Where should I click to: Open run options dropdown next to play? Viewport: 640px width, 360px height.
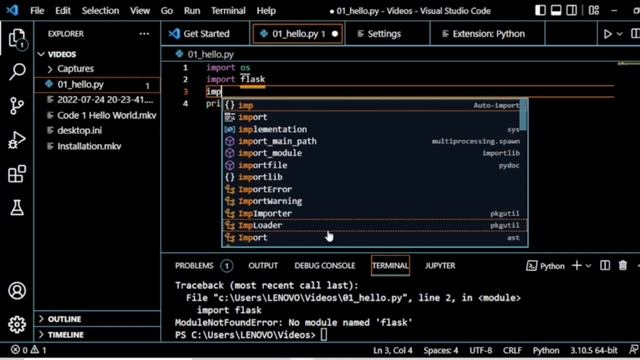tap(620, 34)
